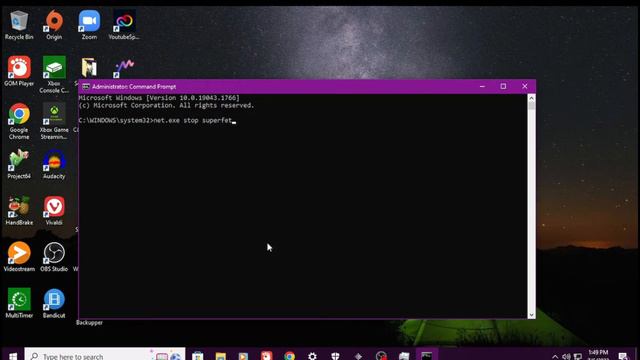
Task: Open GOM Player from taskbar
Action: point(267,356)
